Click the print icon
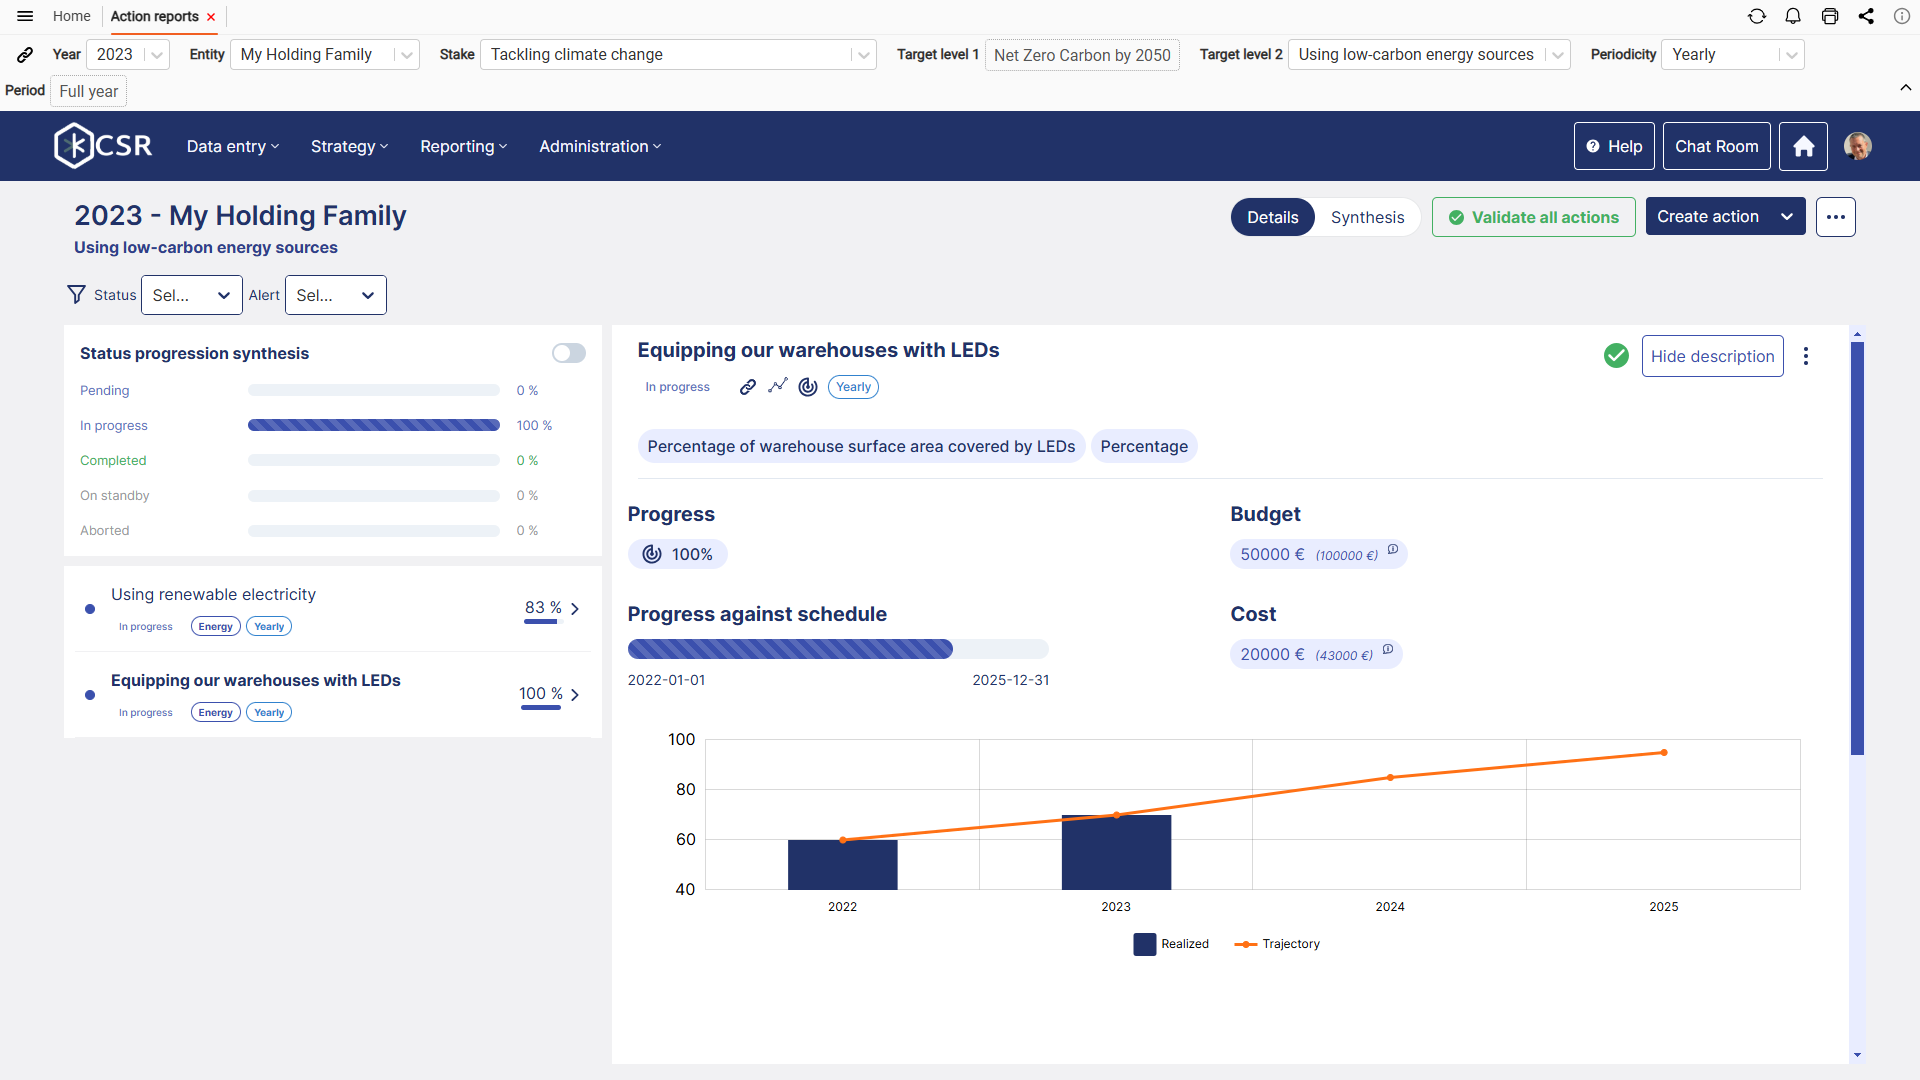The width and height of the screenshot is (1920, 1080). 1830,16
